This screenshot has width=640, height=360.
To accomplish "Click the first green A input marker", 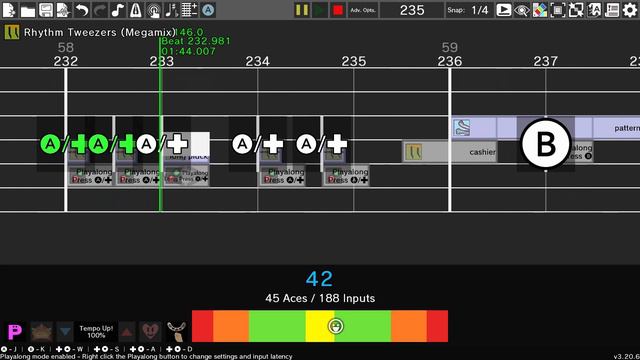I will 50,144.
